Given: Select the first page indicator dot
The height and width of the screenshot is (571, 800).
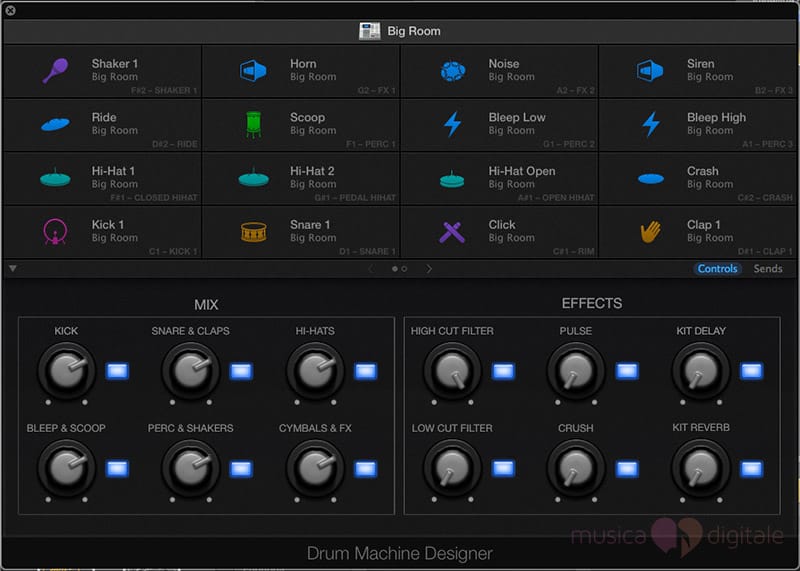Looking at the screenshot, I should (x=394, y=268).
